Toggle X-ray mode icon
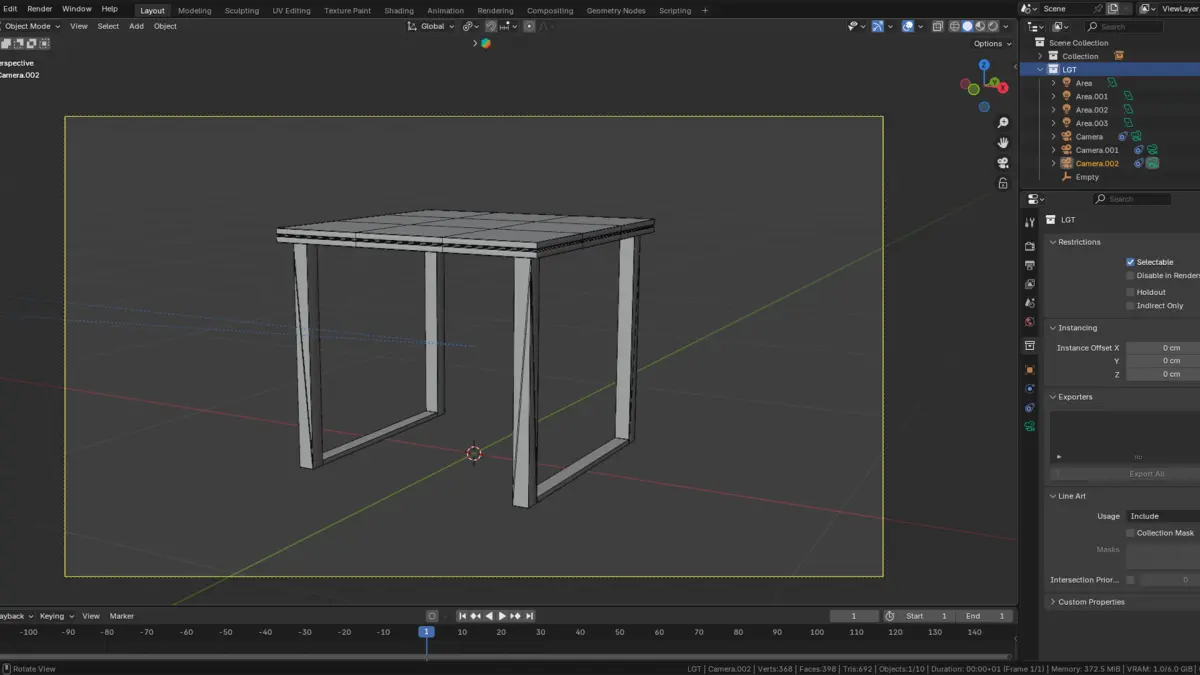The height and width of the screenshot is (675, 1200). pos(937,26)
